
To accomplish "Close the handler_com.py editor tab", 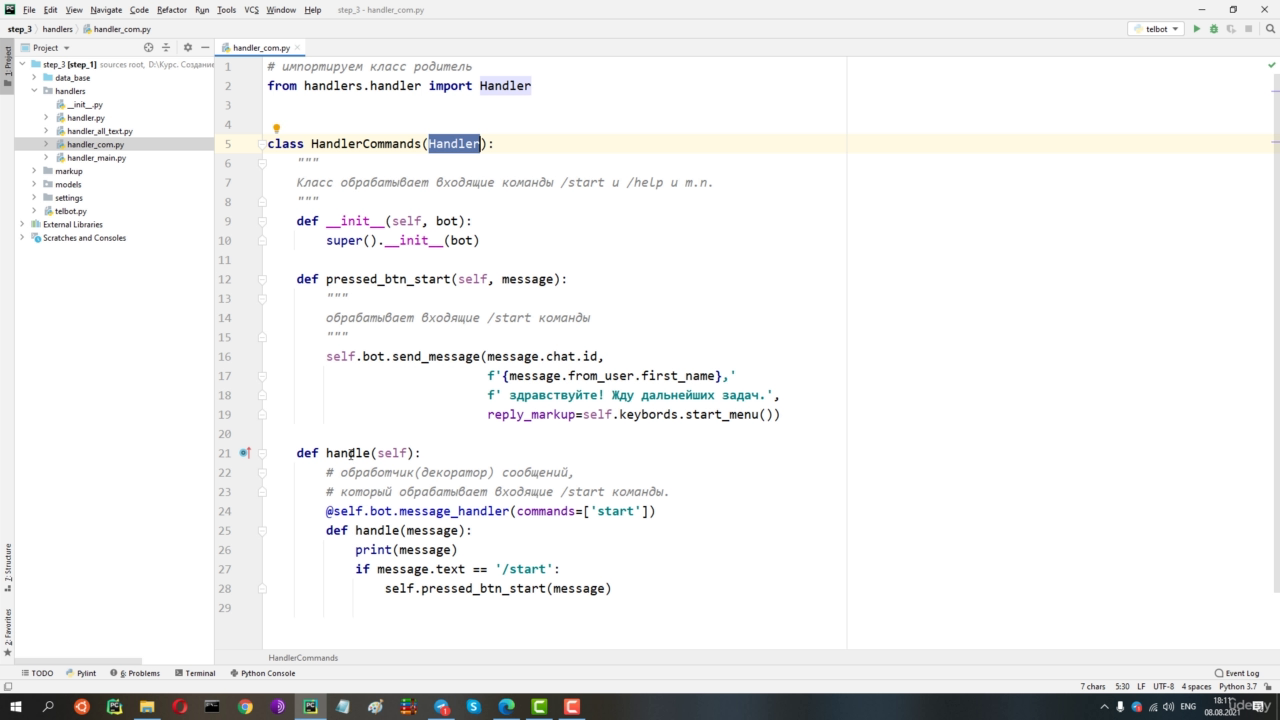I will (298, 47).
